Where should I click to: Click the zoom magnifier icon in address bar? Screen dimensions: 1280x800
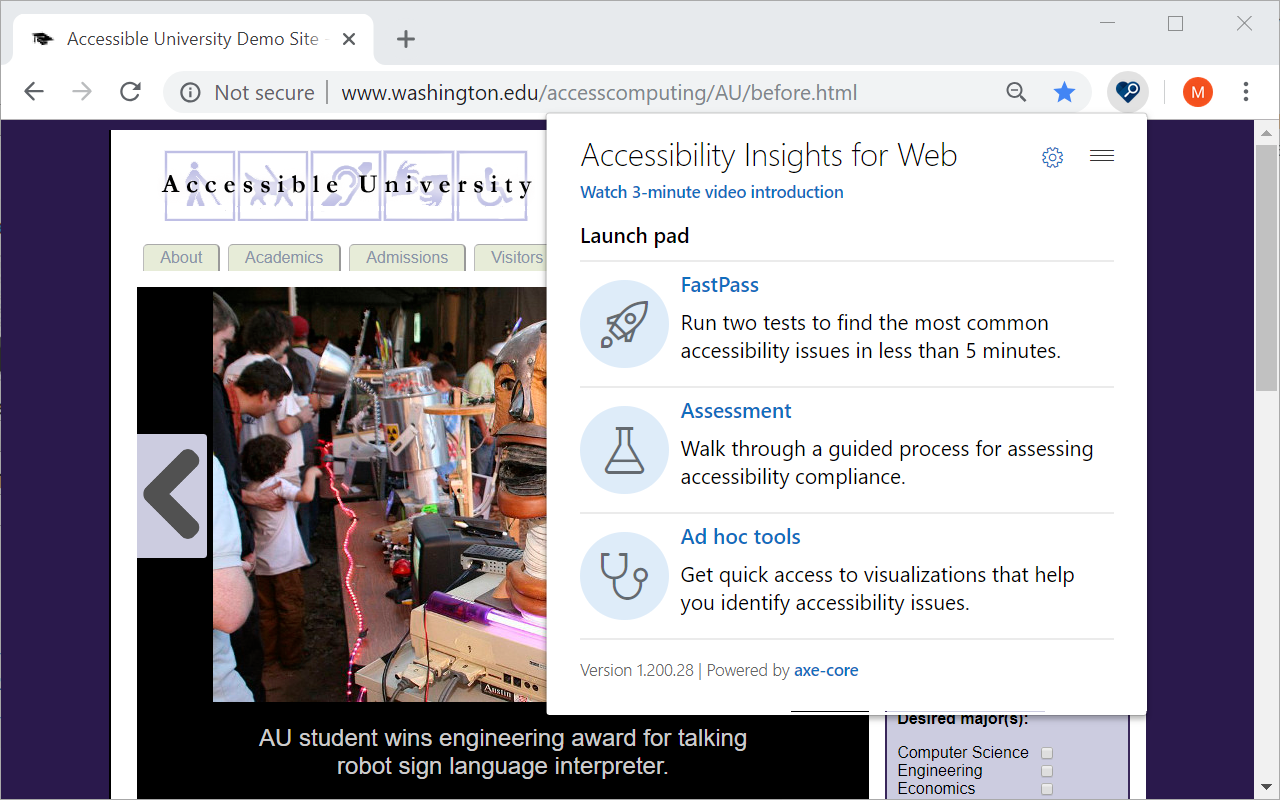pyautogui.click(x=1016, y=92)
